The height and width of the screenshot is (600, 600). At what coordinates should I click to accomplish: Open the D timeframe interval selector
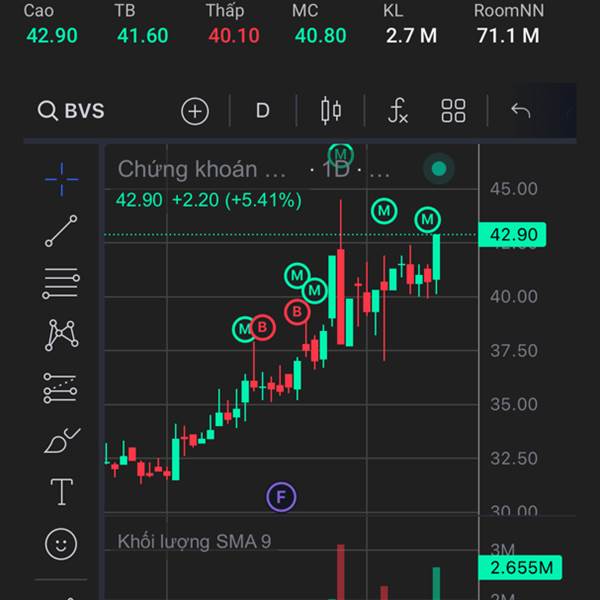(x=262, y=111)
